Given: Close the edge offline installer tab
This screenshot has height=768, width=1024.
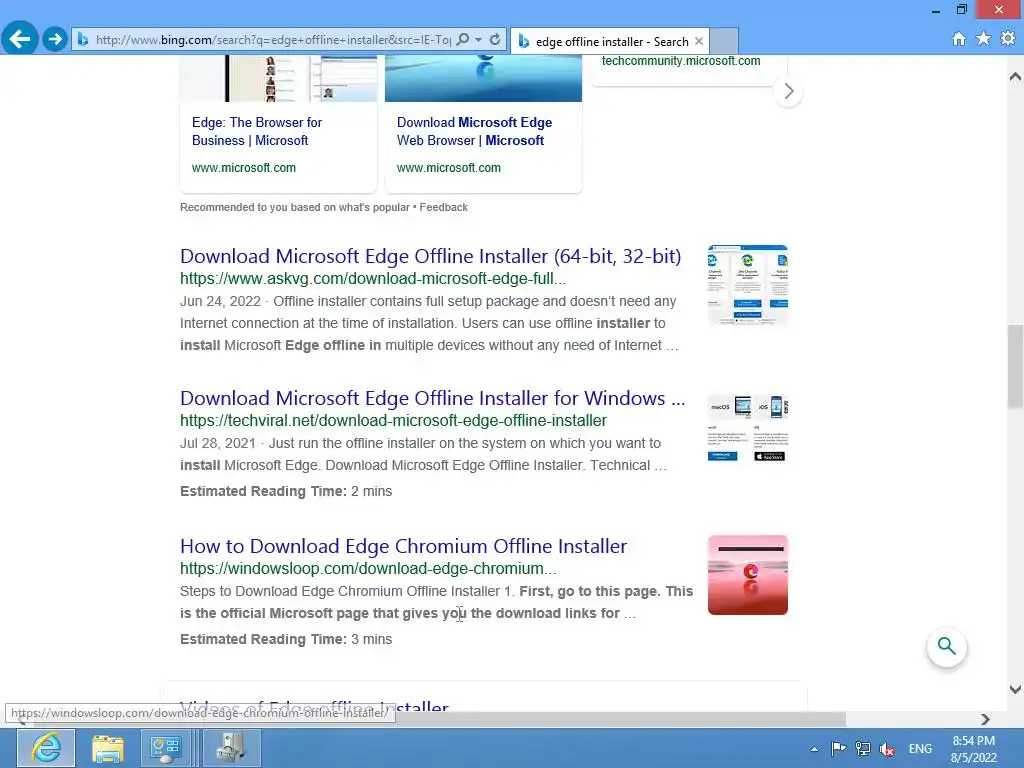Looking at the screenshot, I should [x=699, y=41].
